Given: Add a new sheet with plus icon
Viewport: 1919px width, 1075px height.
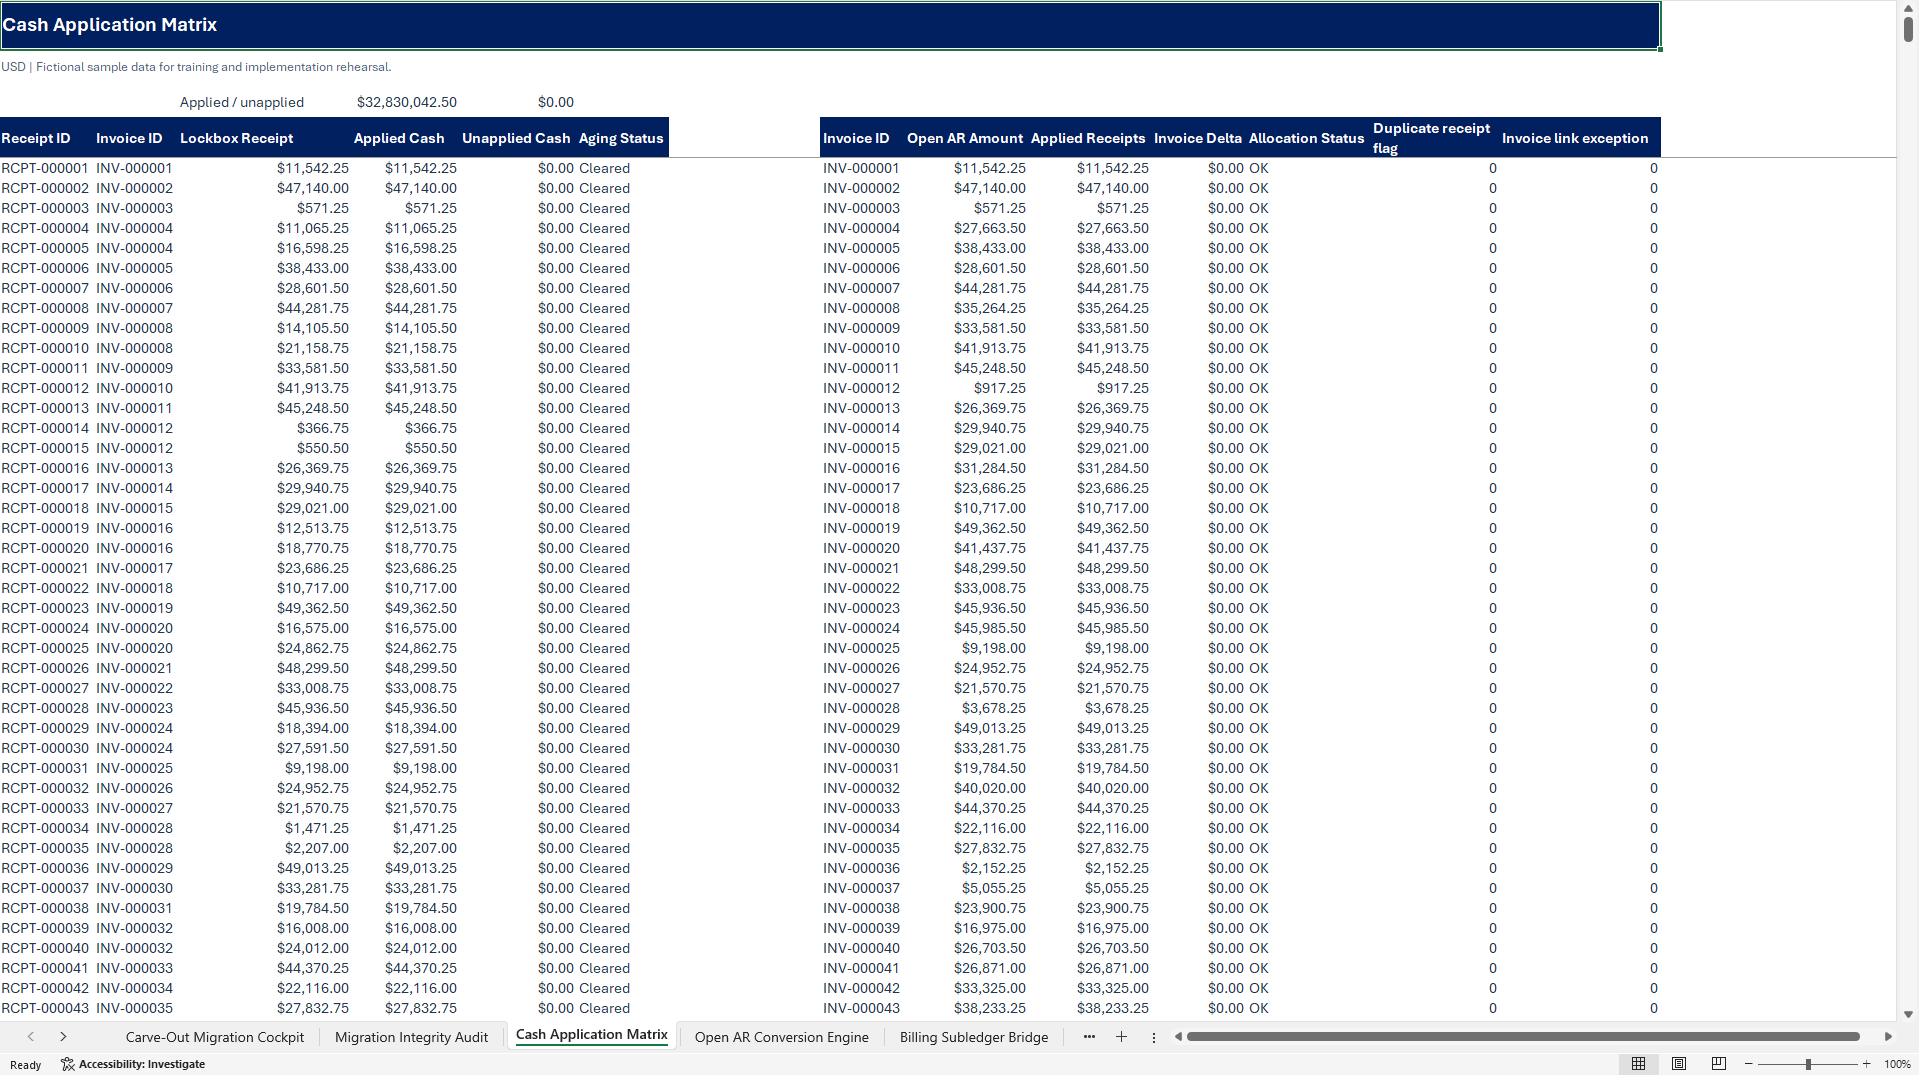Looking at the screenshot, I should click(x=1121, y=1037).
